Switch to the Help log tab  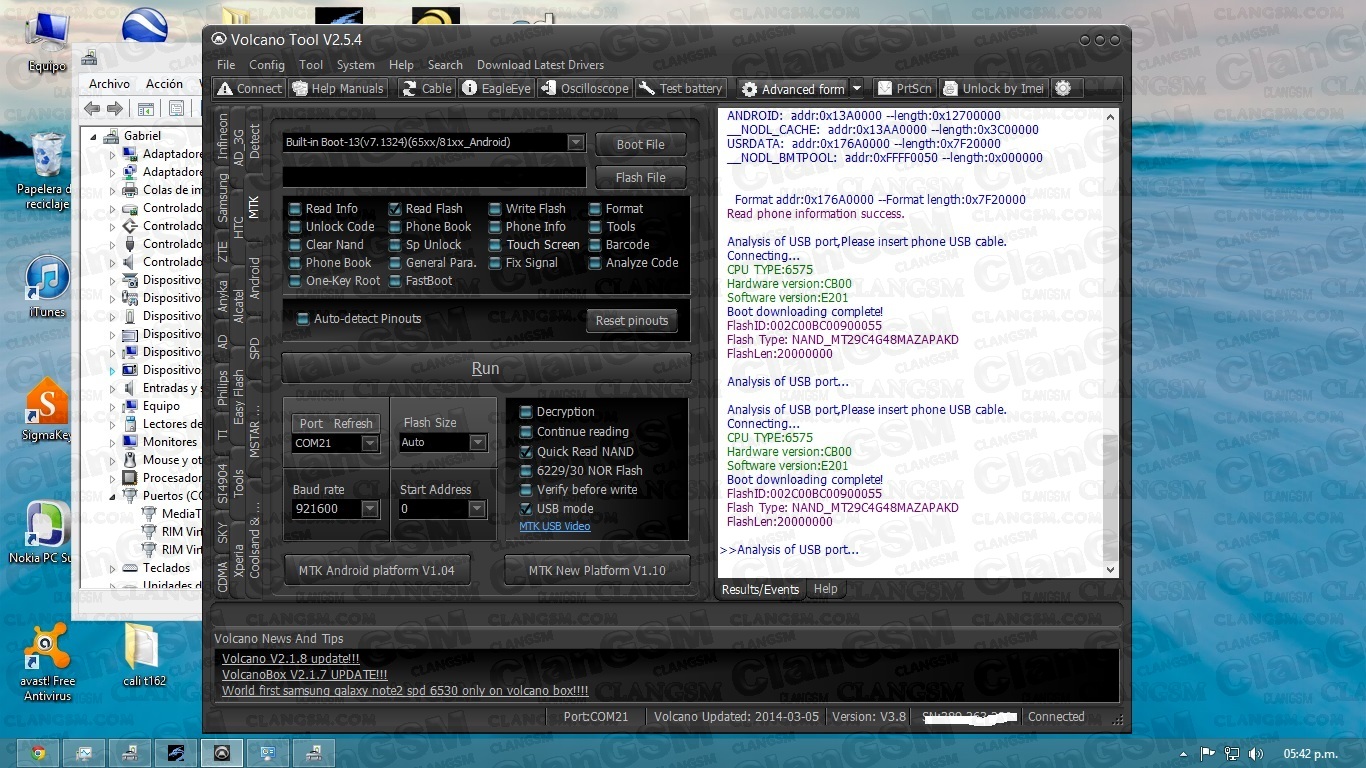point(825,589)
